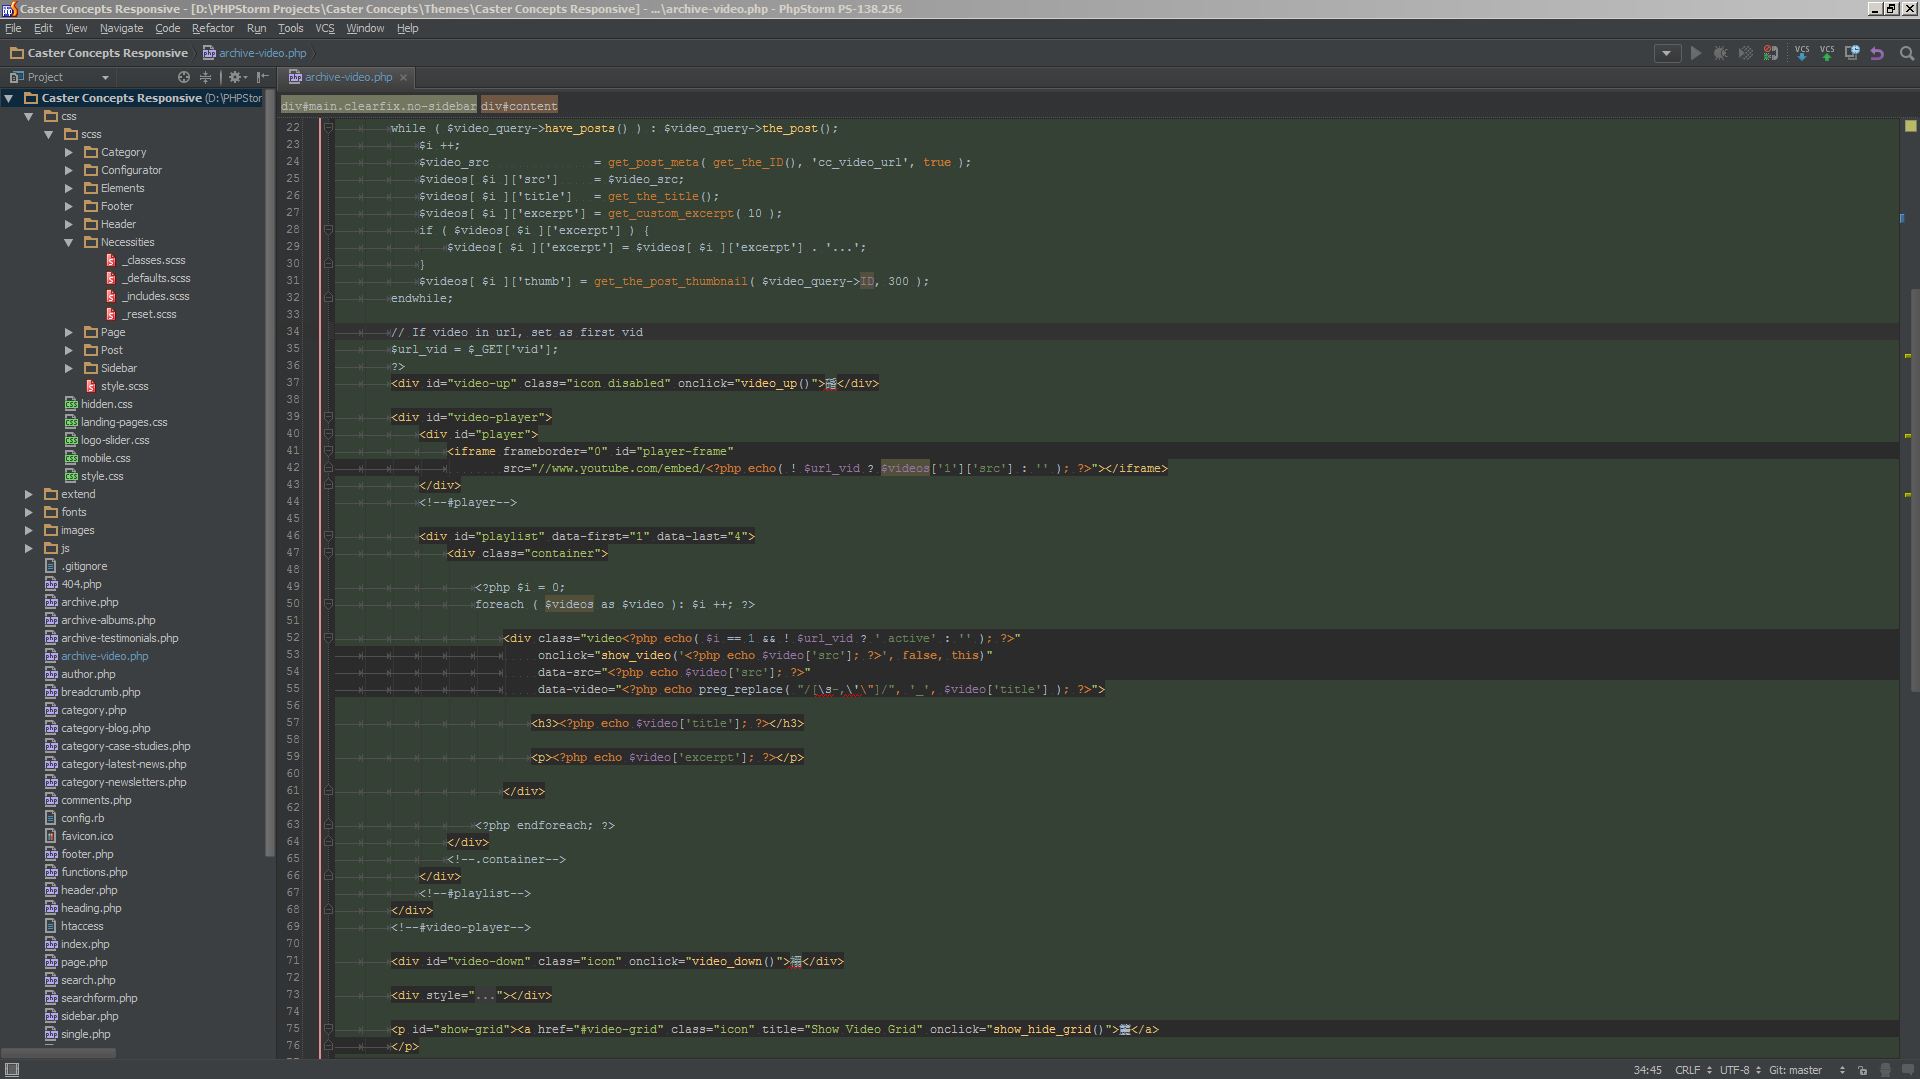Open the File menu
This screenshot has height=1079, width=1920.
pos(13,28)
